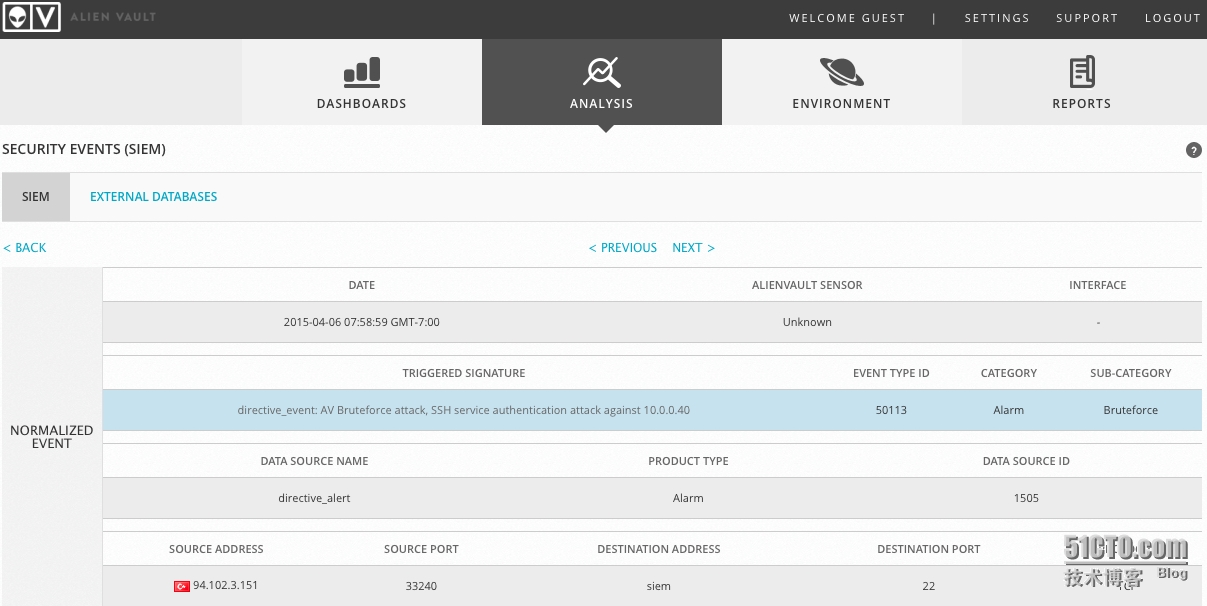This screenshot has height=606, width=1207.
Task: Switch to the SIEM tab
Action: [x=36, y=197]
